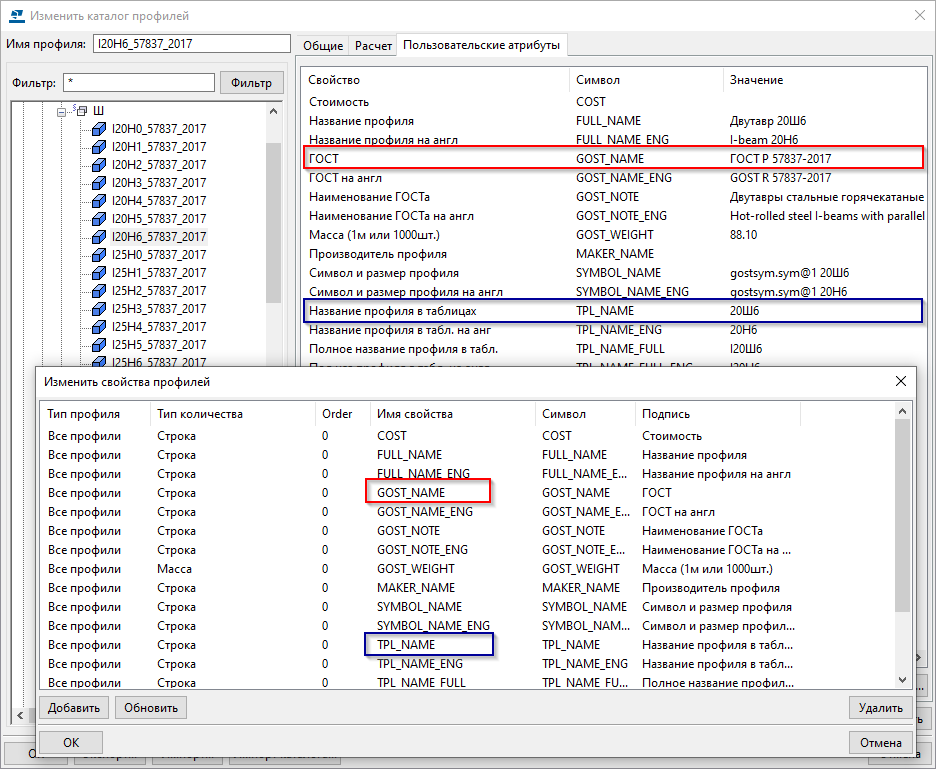Focus the filter text field
This screenshot has height=769, width=936.
(x=138, y=82)
